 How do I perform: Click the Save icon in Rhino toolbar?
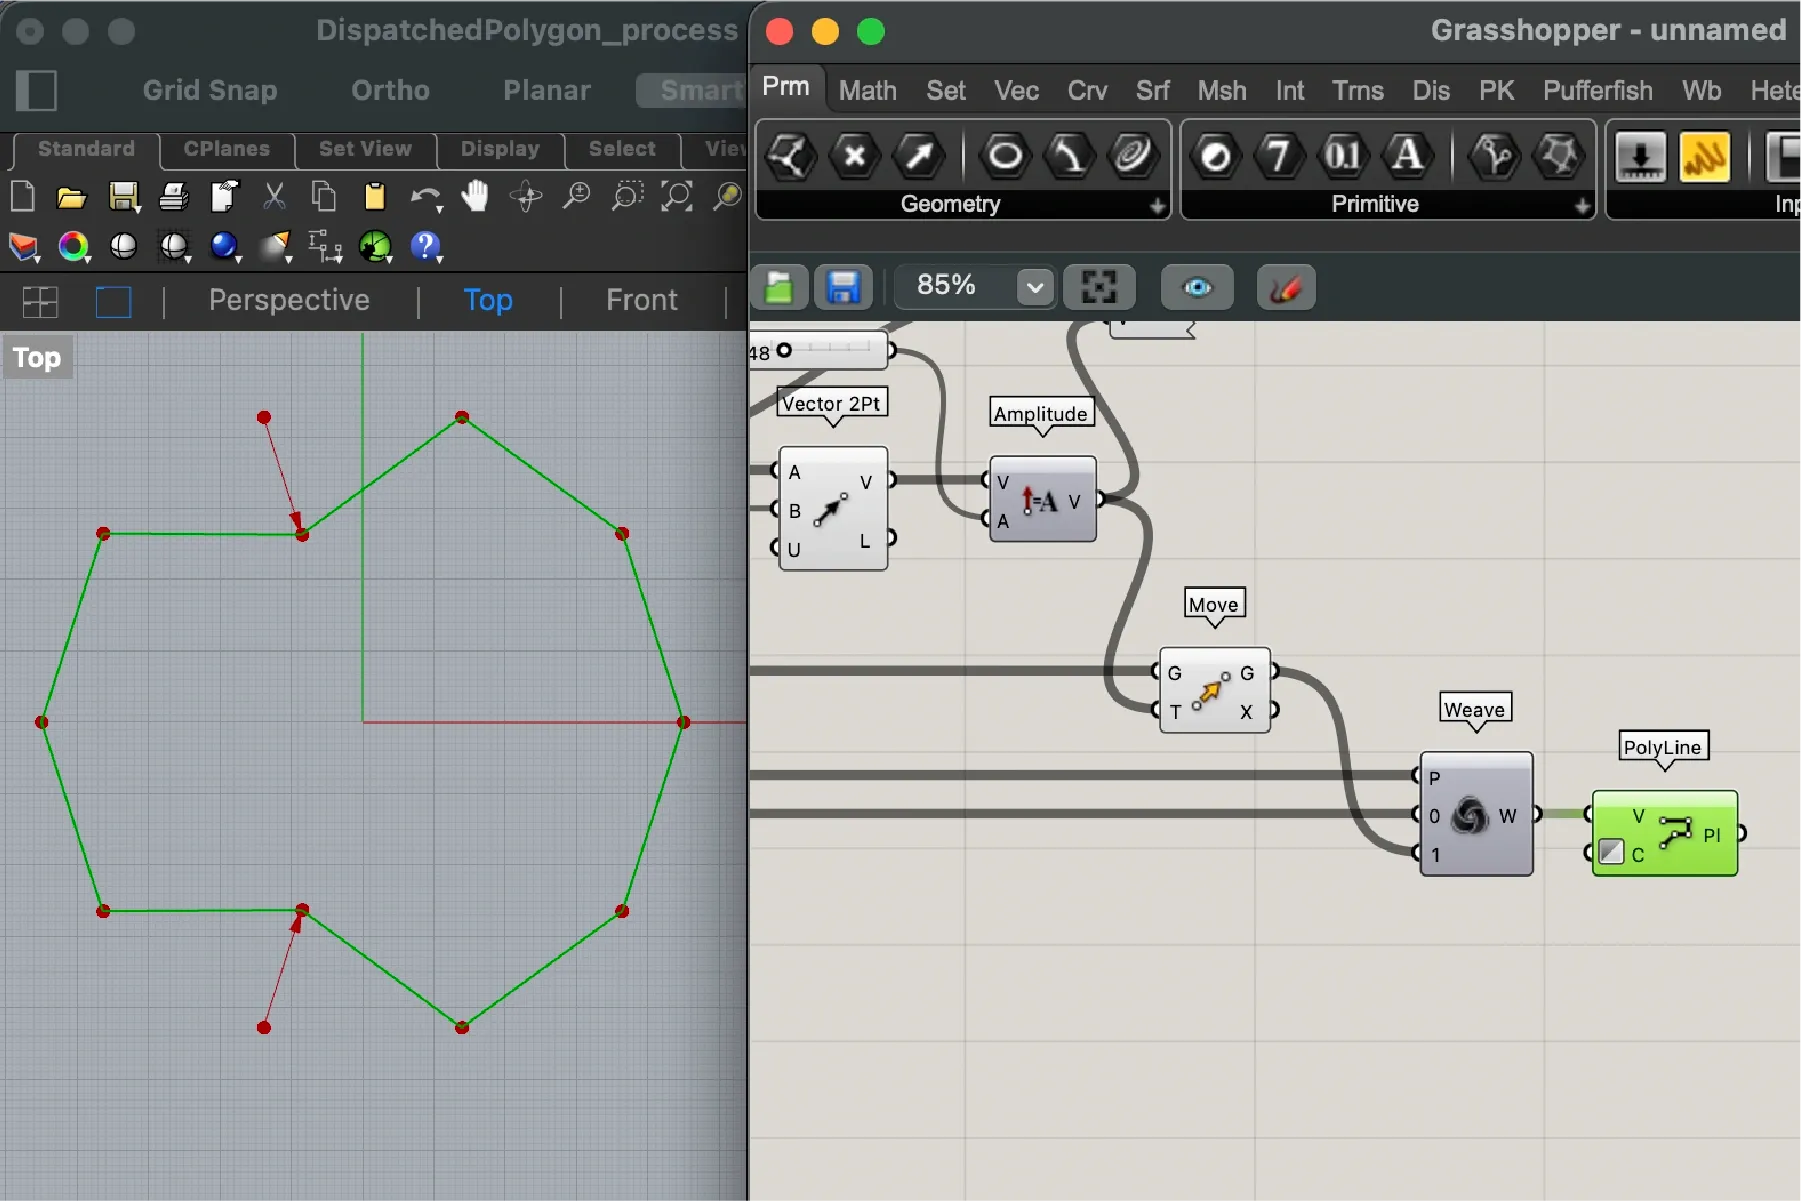123,197
